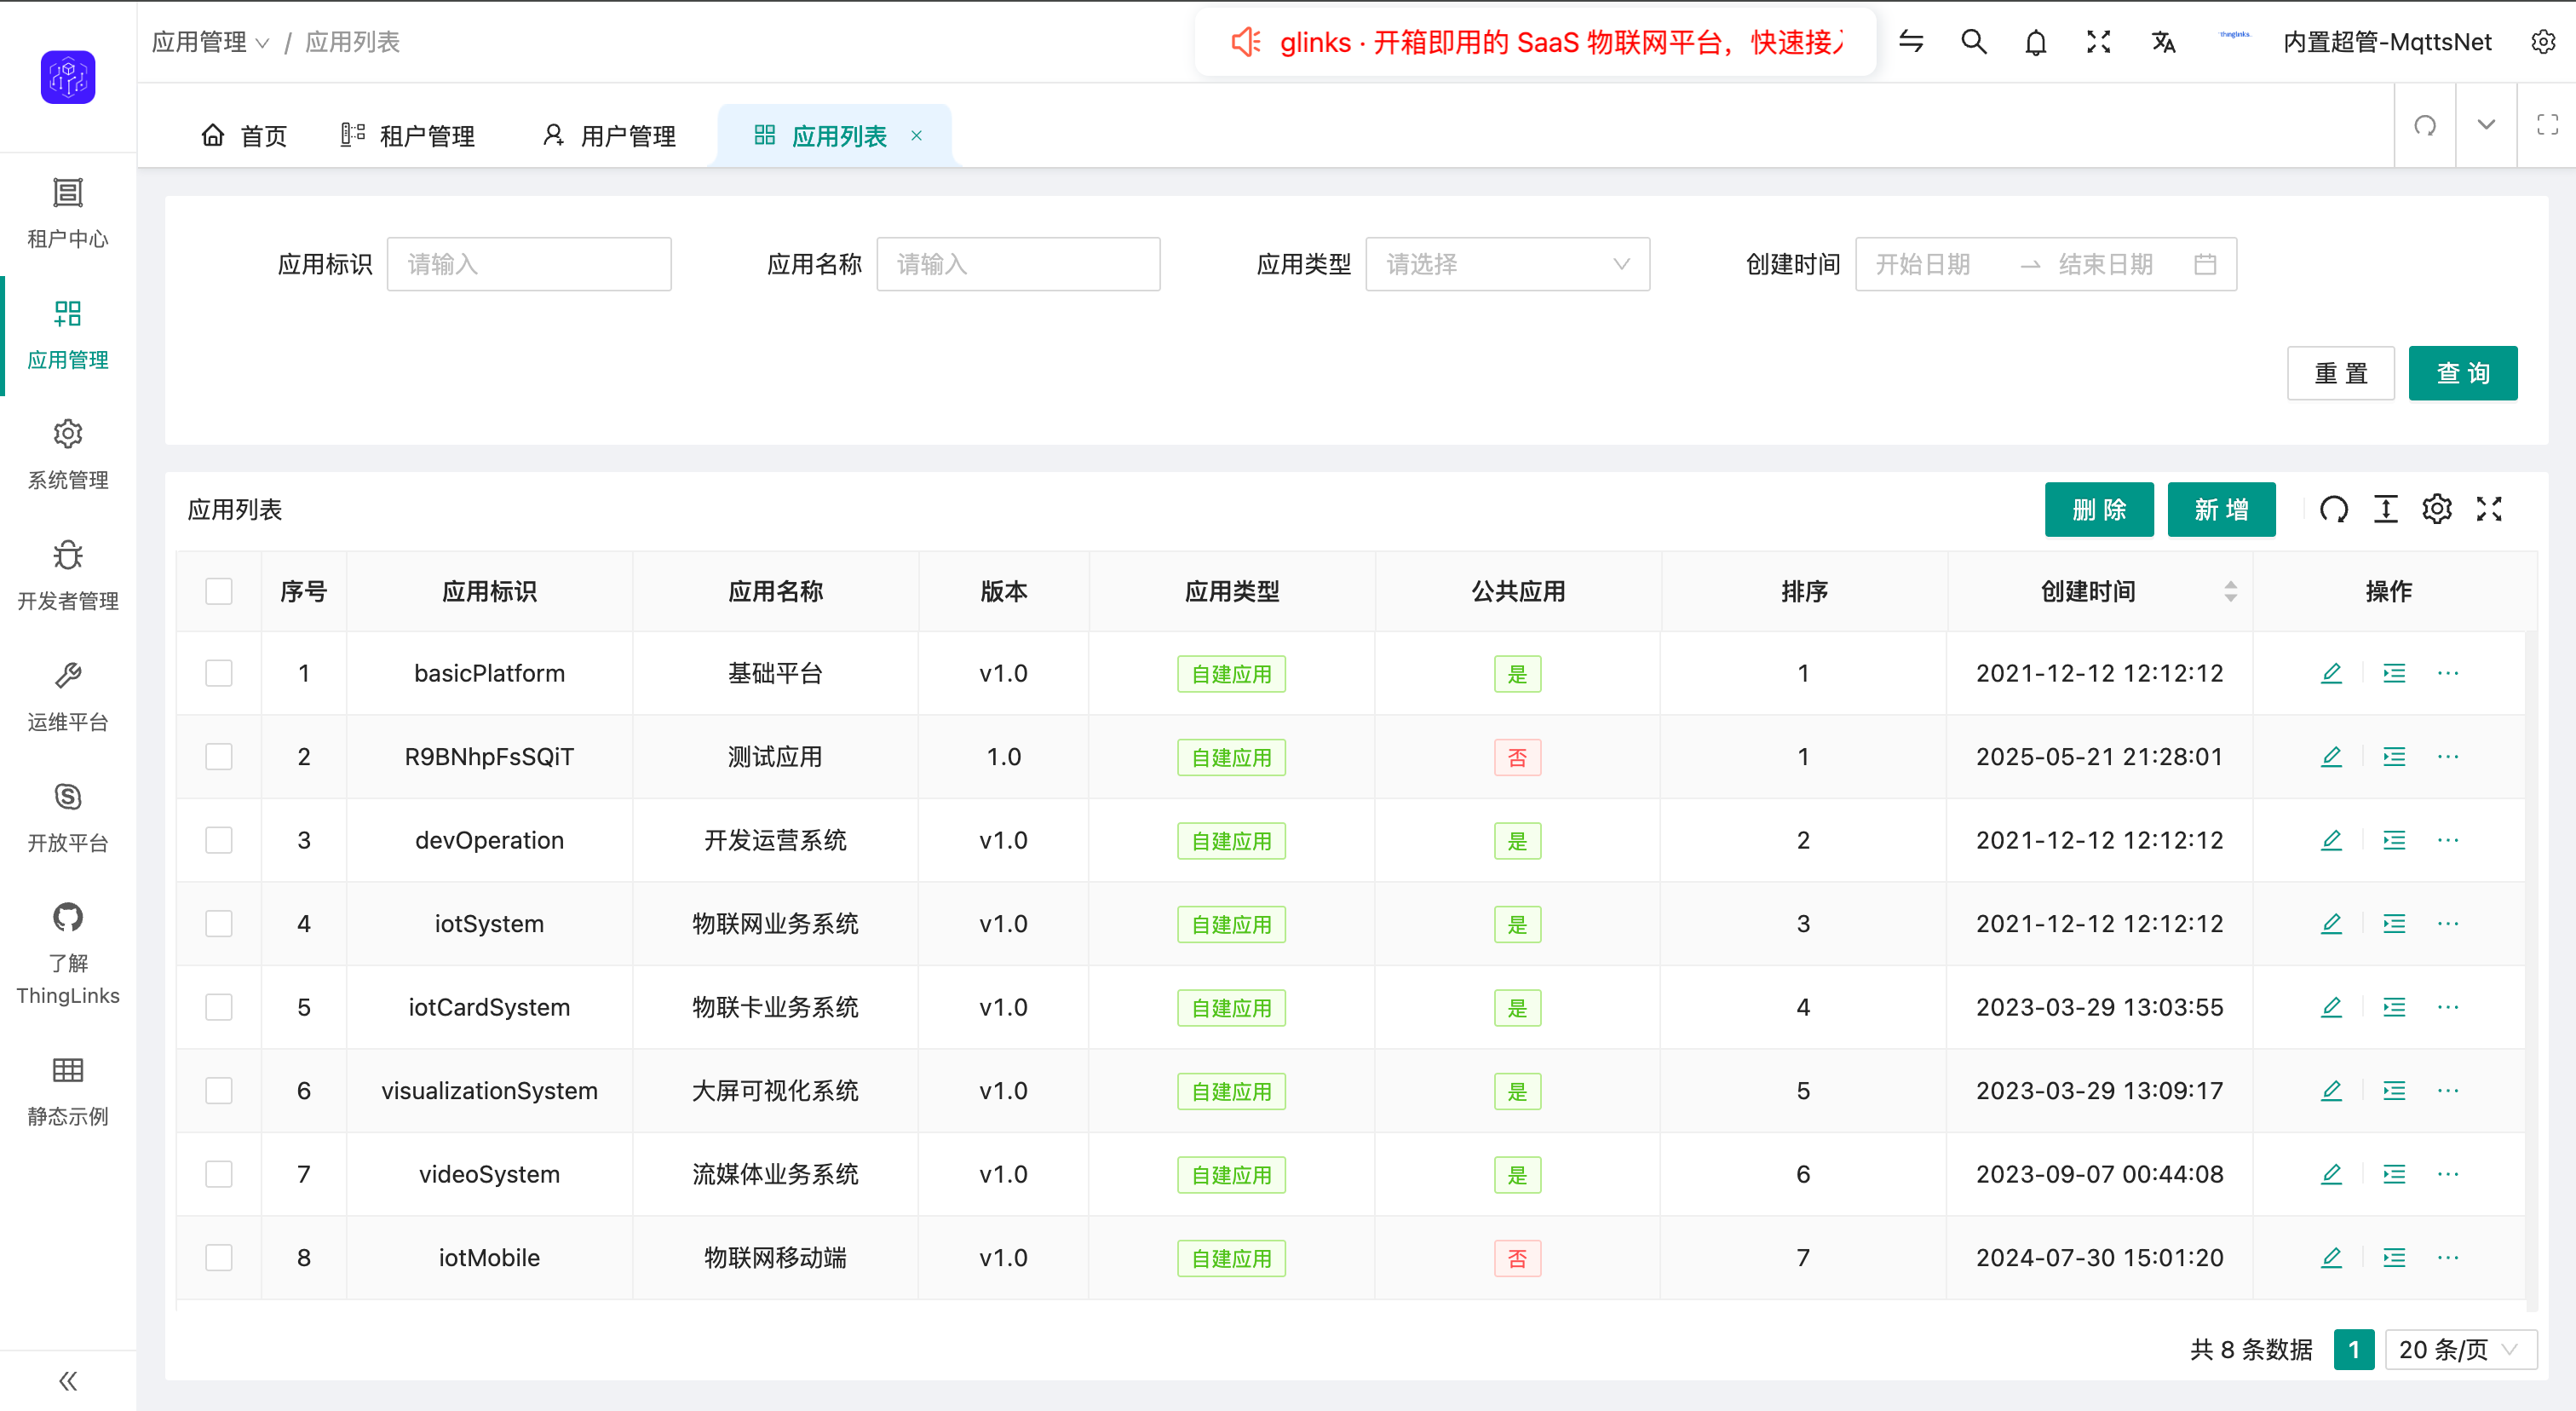Click the ThingLinks logo icon

68,77
